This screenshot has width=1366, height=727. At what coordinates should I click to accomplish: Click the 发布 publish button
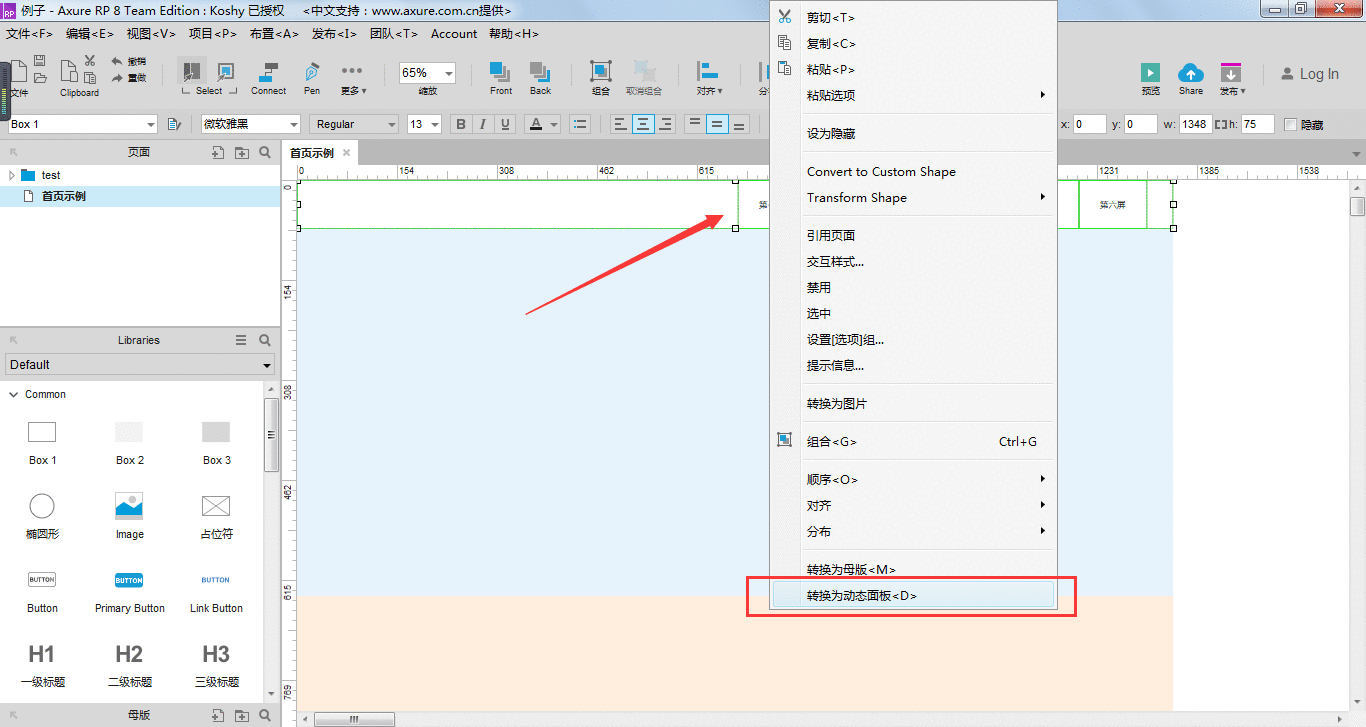[x=1231, y=79]
